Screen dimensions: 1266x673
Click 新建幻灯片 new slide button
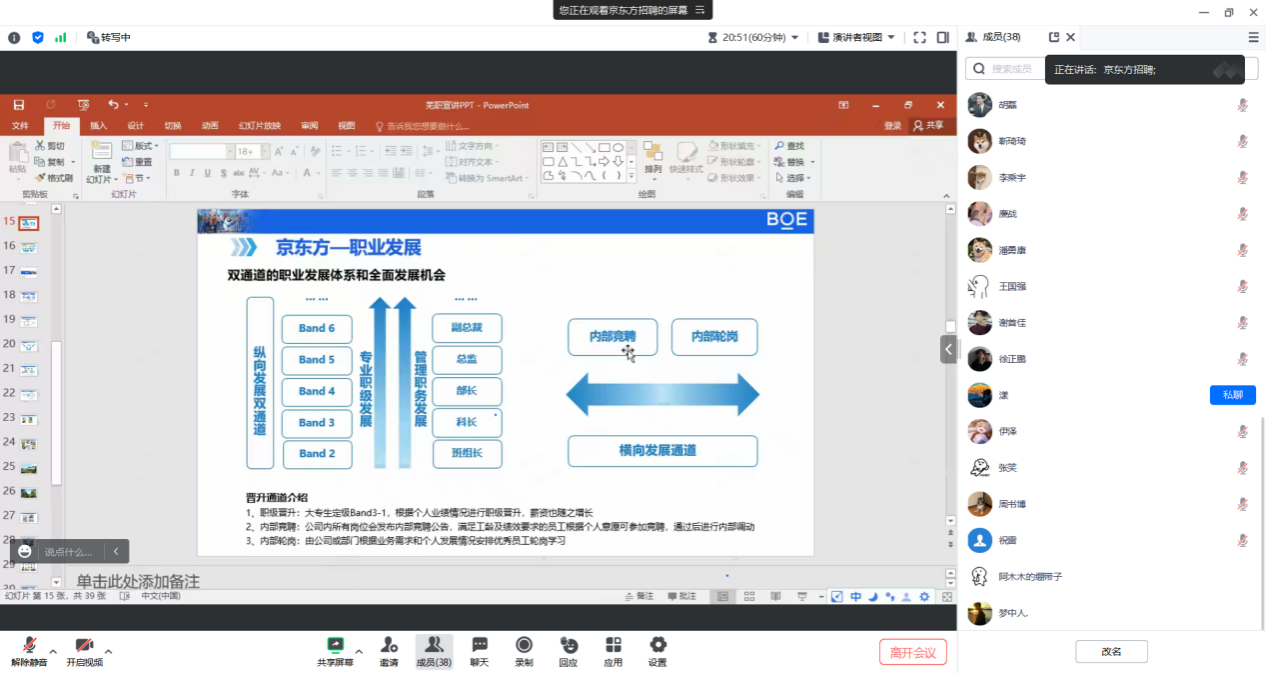100,162
